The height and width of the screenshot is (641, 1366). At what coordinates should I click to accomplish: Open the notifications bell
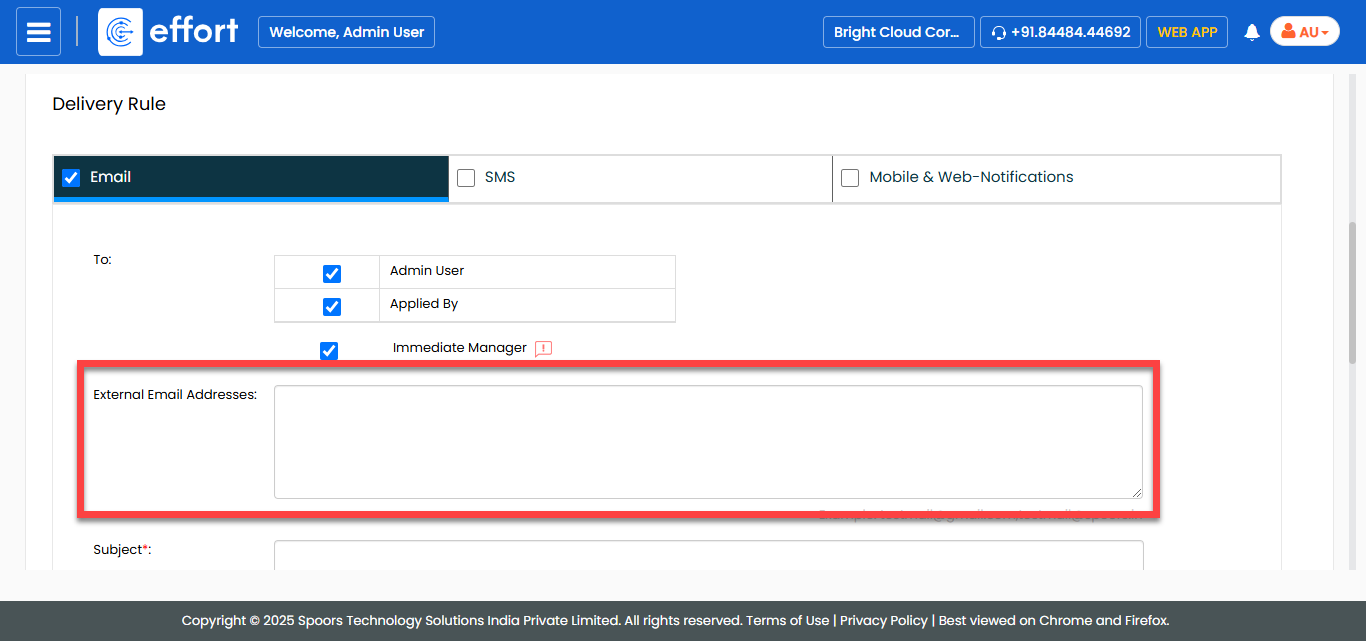[x=1251, y=33]
